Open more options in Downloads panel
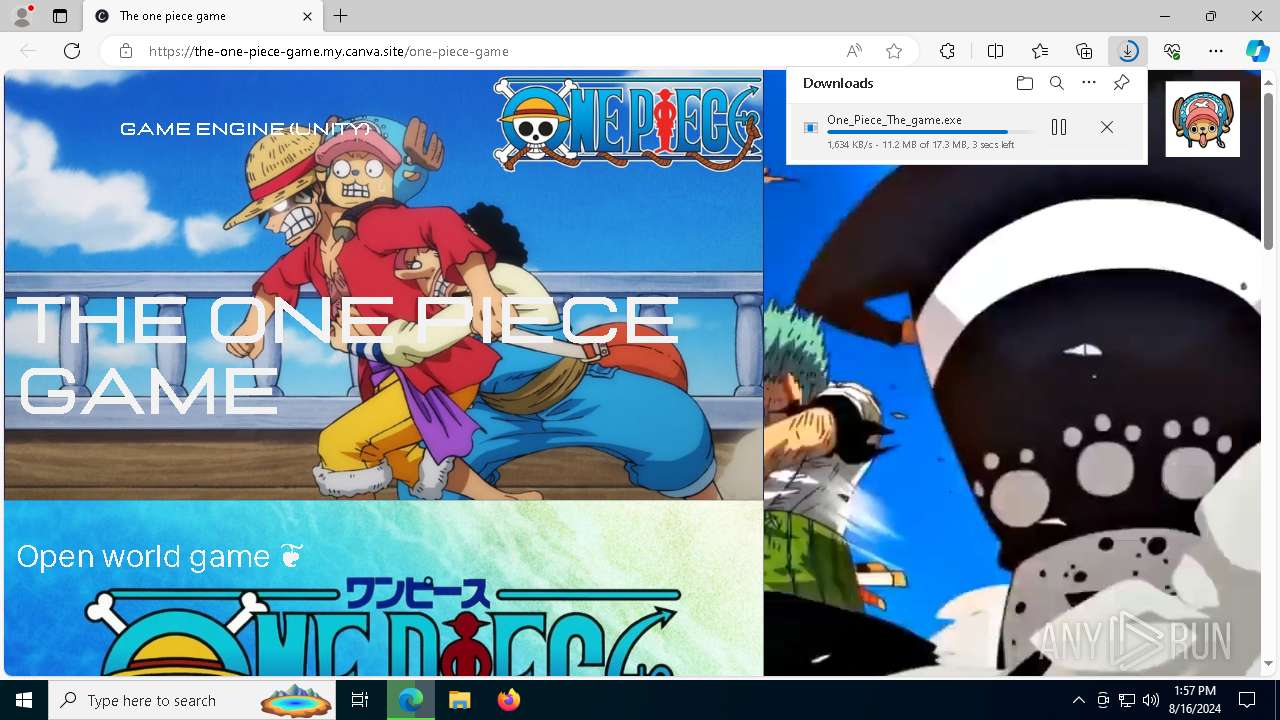Image resolution: width=1280 pixels, height=720 pixels. [x=1089, y=83]
